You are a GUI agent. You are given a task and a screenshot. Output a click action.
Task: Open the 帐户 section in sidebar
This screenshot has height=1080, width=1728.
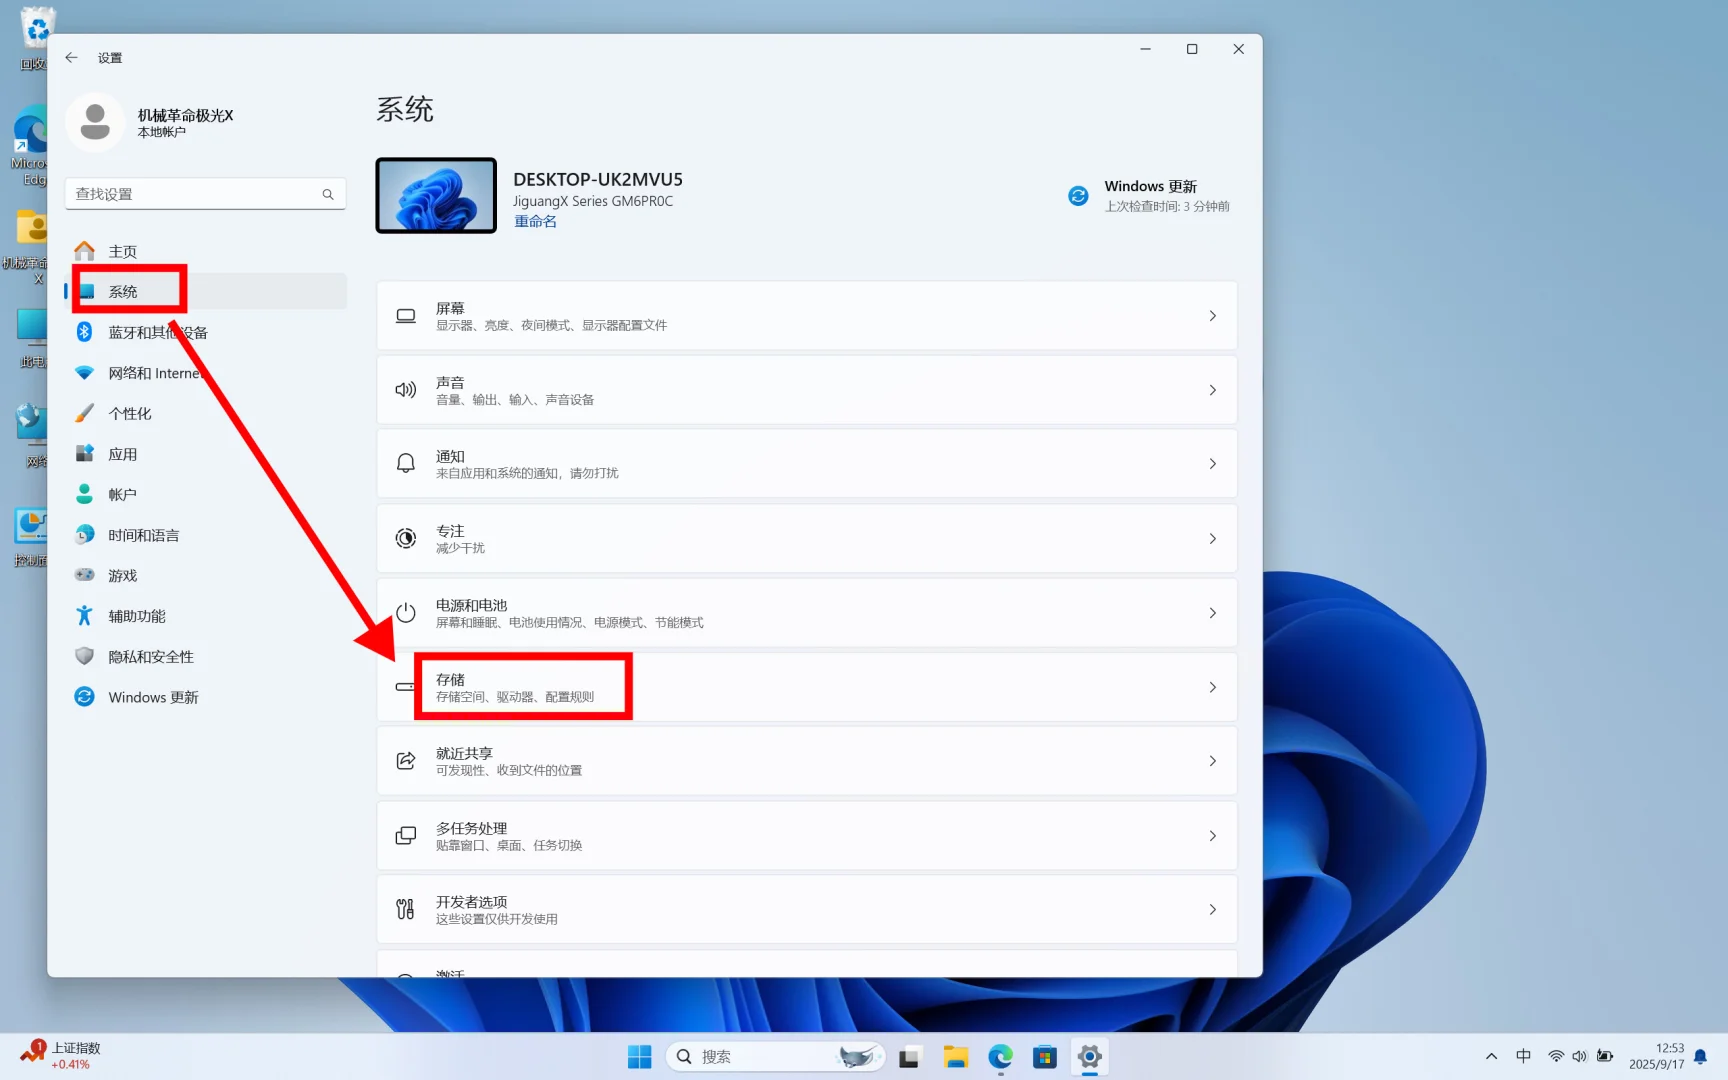[x=122, y=493]
